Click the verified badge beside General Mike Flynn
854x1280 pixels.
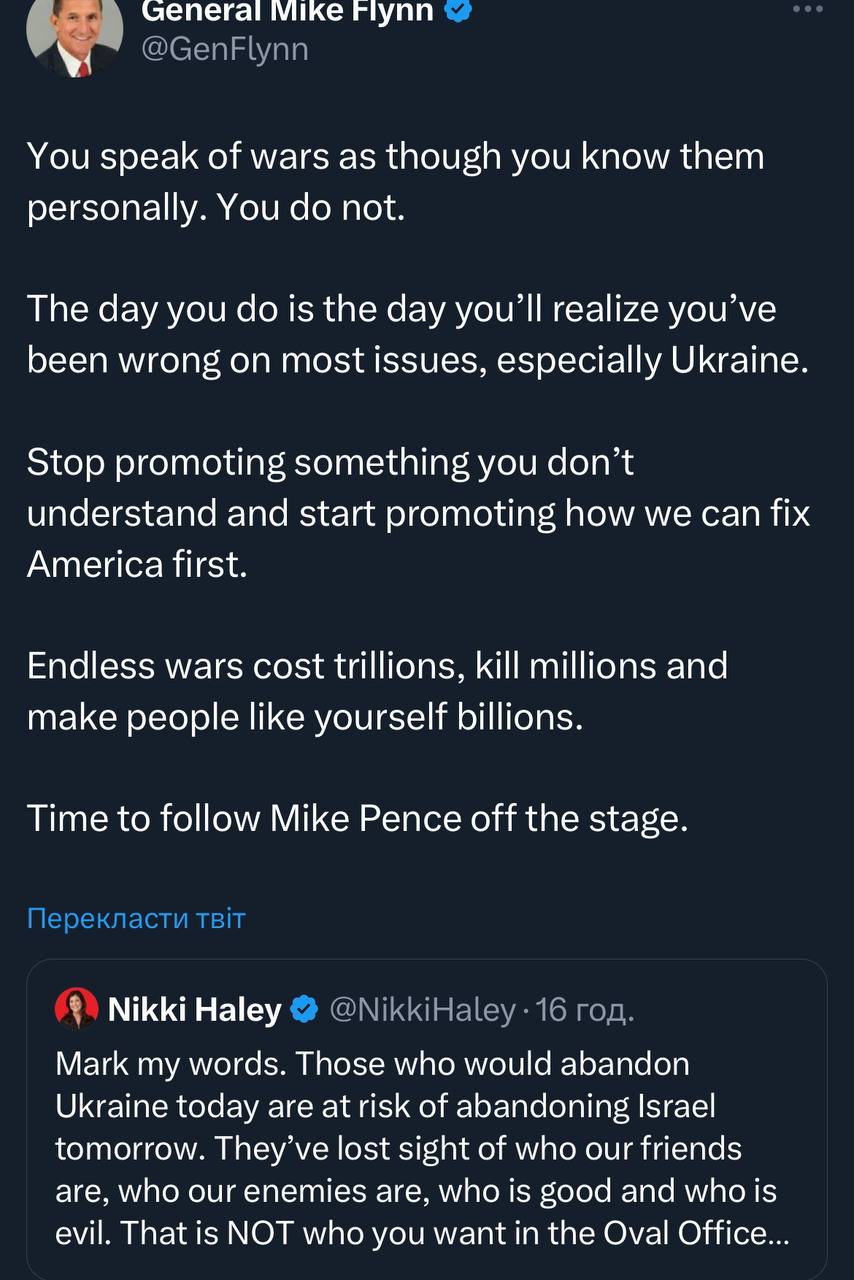click(x=458, y=11)
